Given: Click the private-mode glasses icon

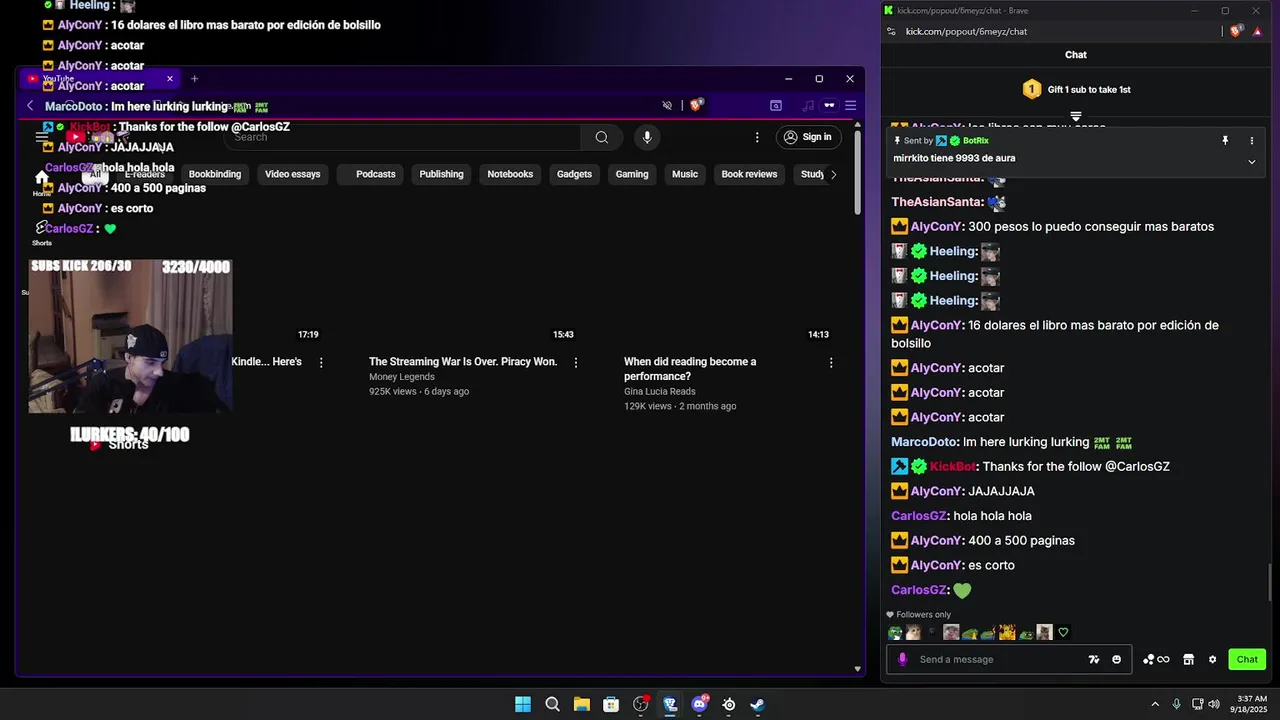Looking at the screenshot, I should click(829, 105).
